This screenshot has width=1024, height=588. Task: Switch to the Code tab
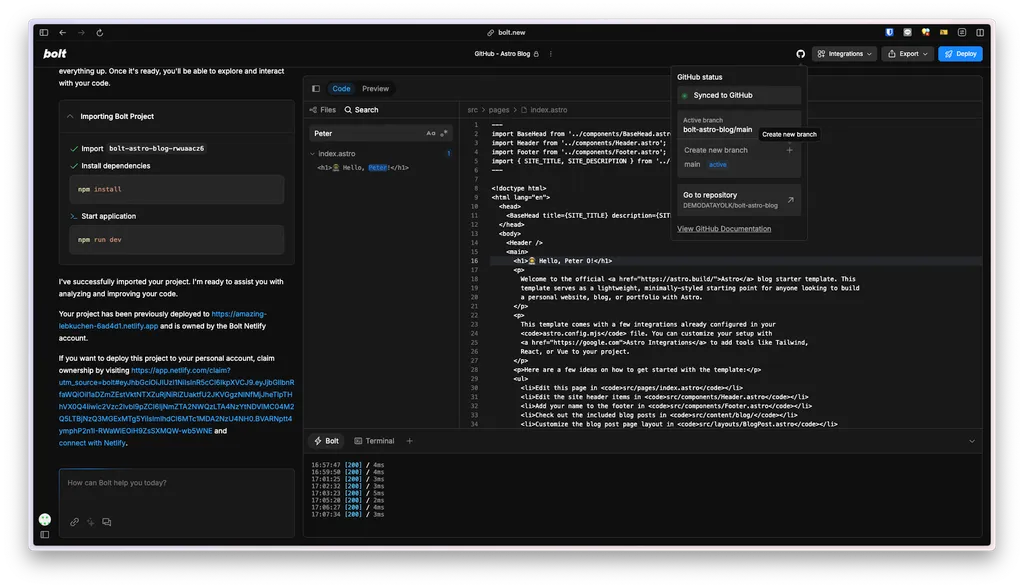point(341,89)
